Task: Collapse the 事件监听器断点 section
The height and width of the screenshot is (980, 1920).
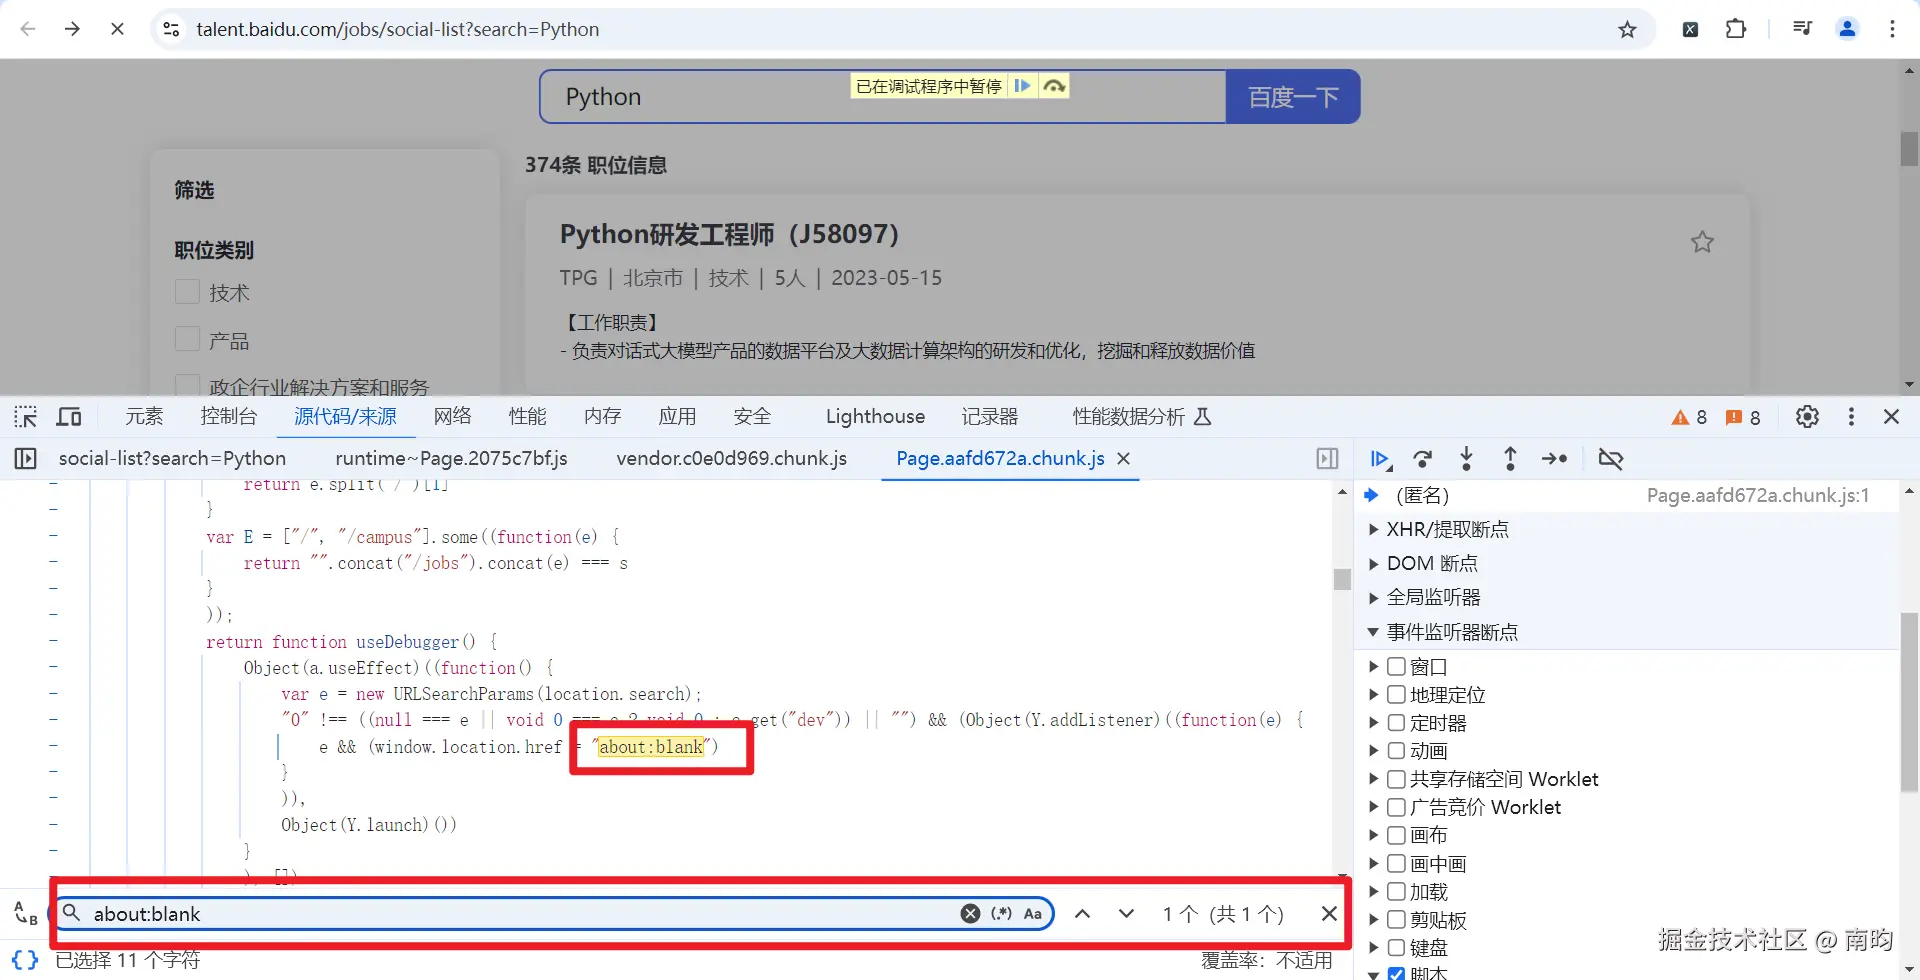Action: pos(1374,631)
